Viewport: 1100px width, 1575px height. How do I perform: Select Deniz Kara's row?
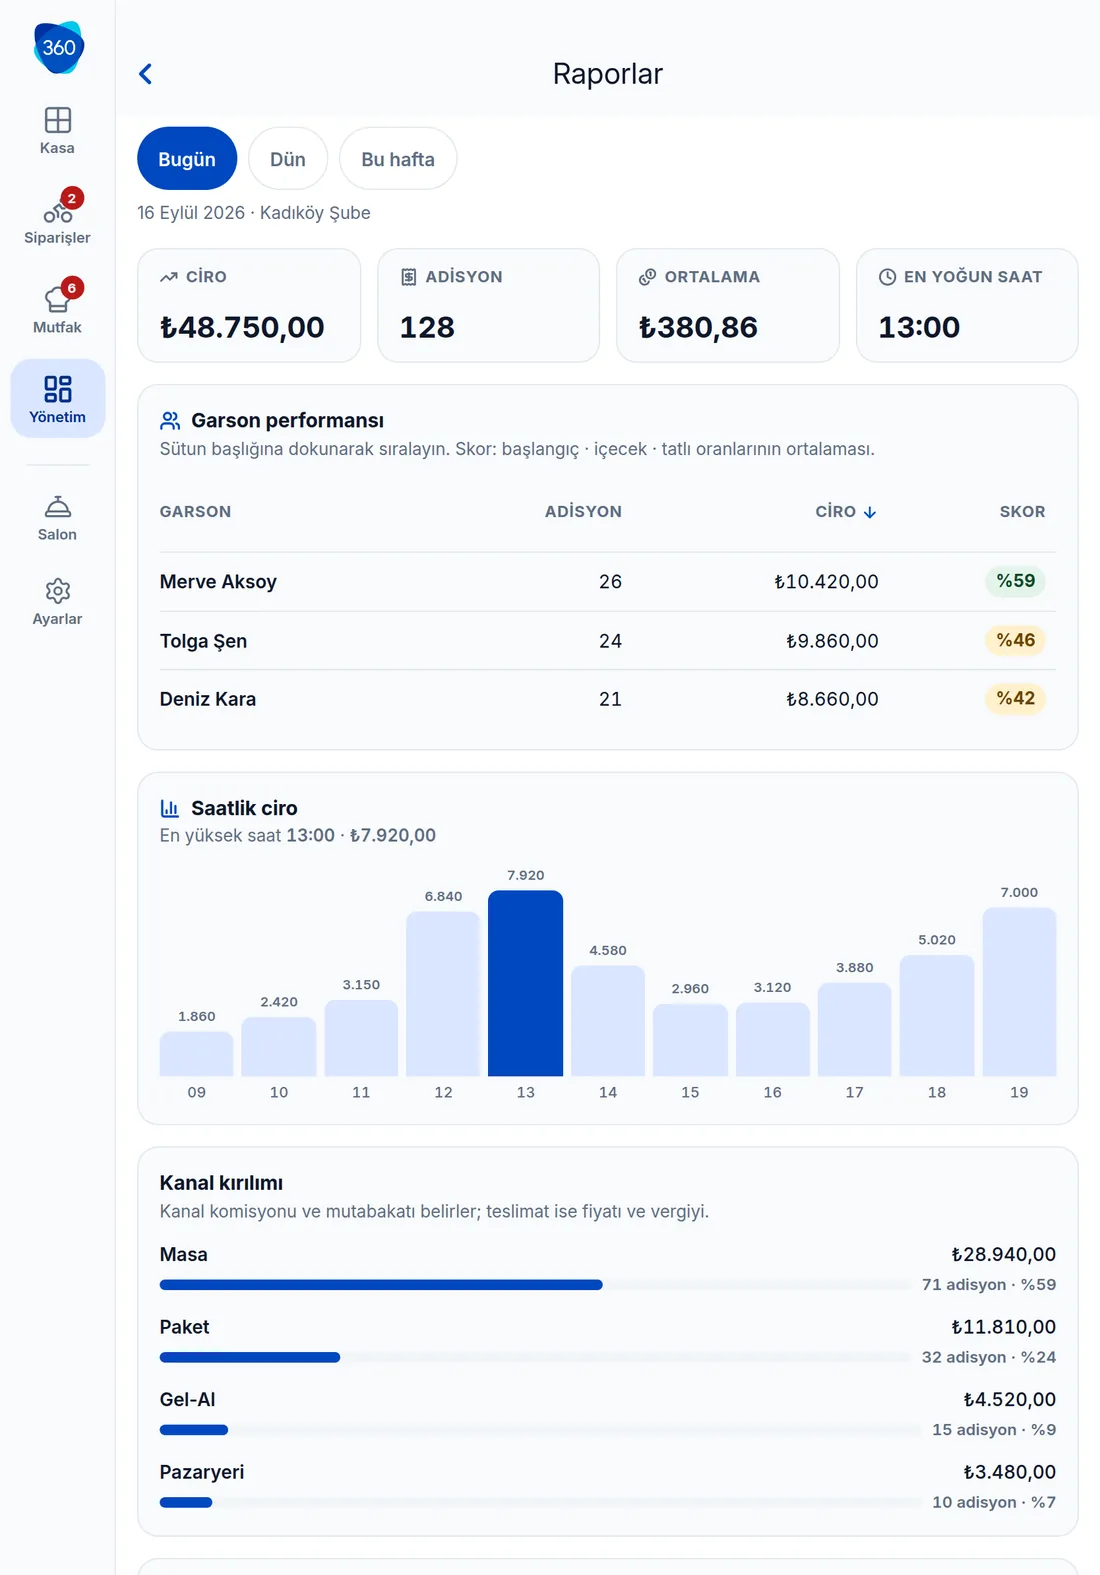[608, 699]
